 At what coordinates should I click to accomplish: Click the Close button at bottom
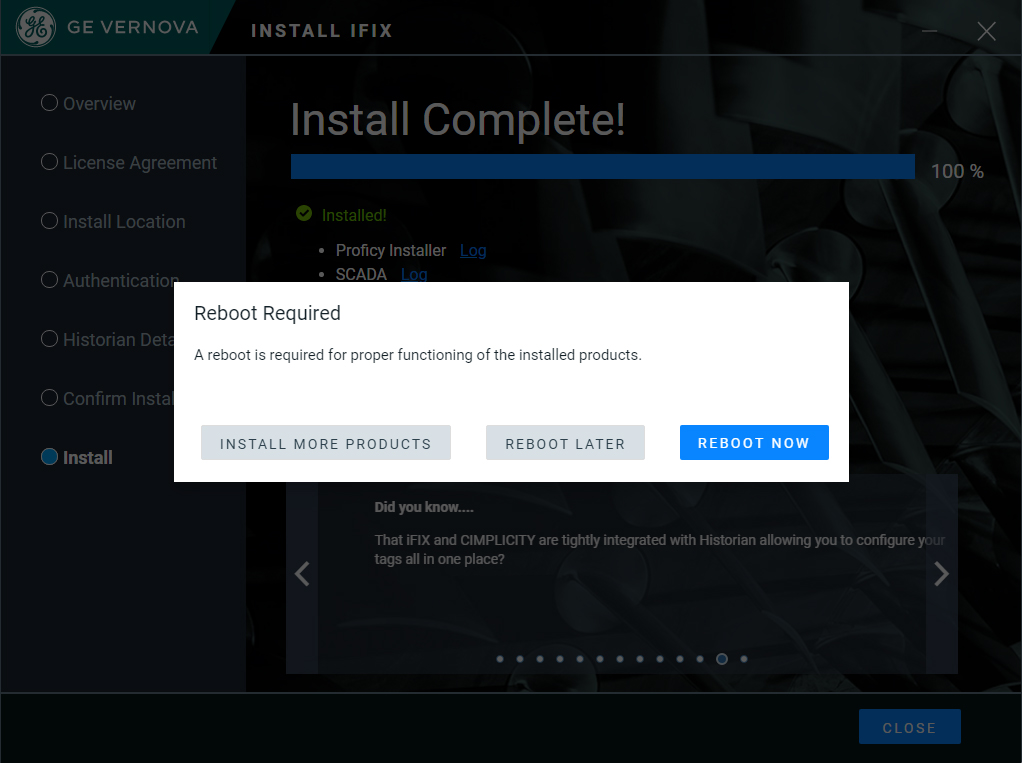point(910,727)
